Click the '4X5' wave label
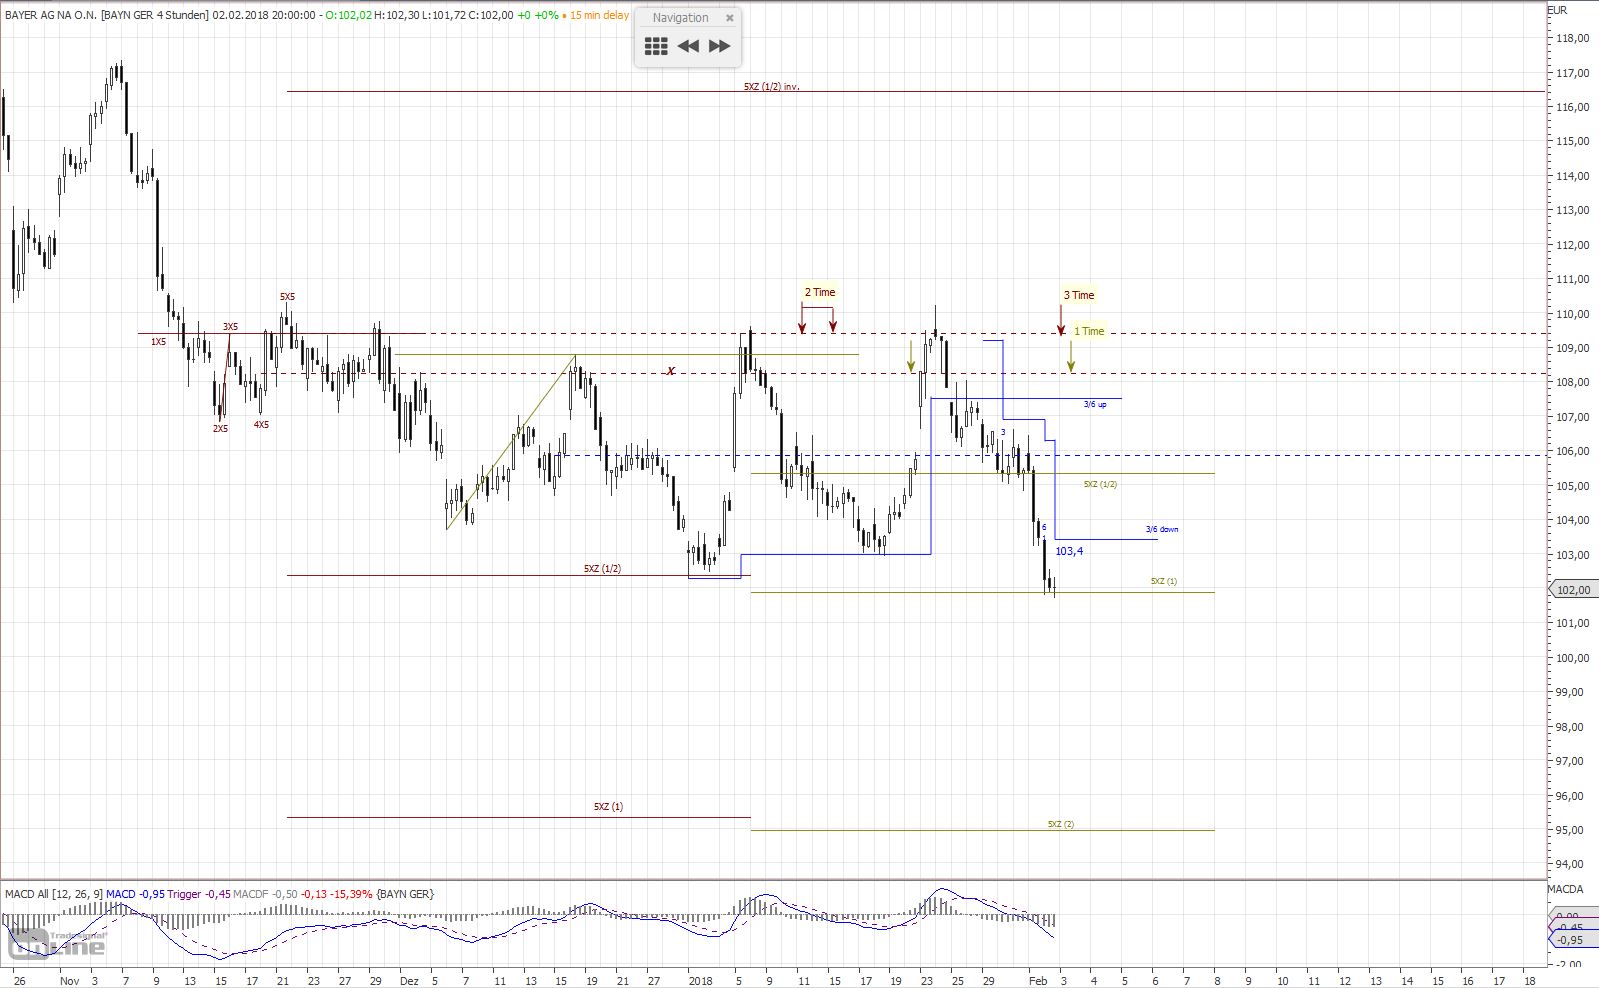Viewport: 1599px width, 988px height. click(261, 425)
